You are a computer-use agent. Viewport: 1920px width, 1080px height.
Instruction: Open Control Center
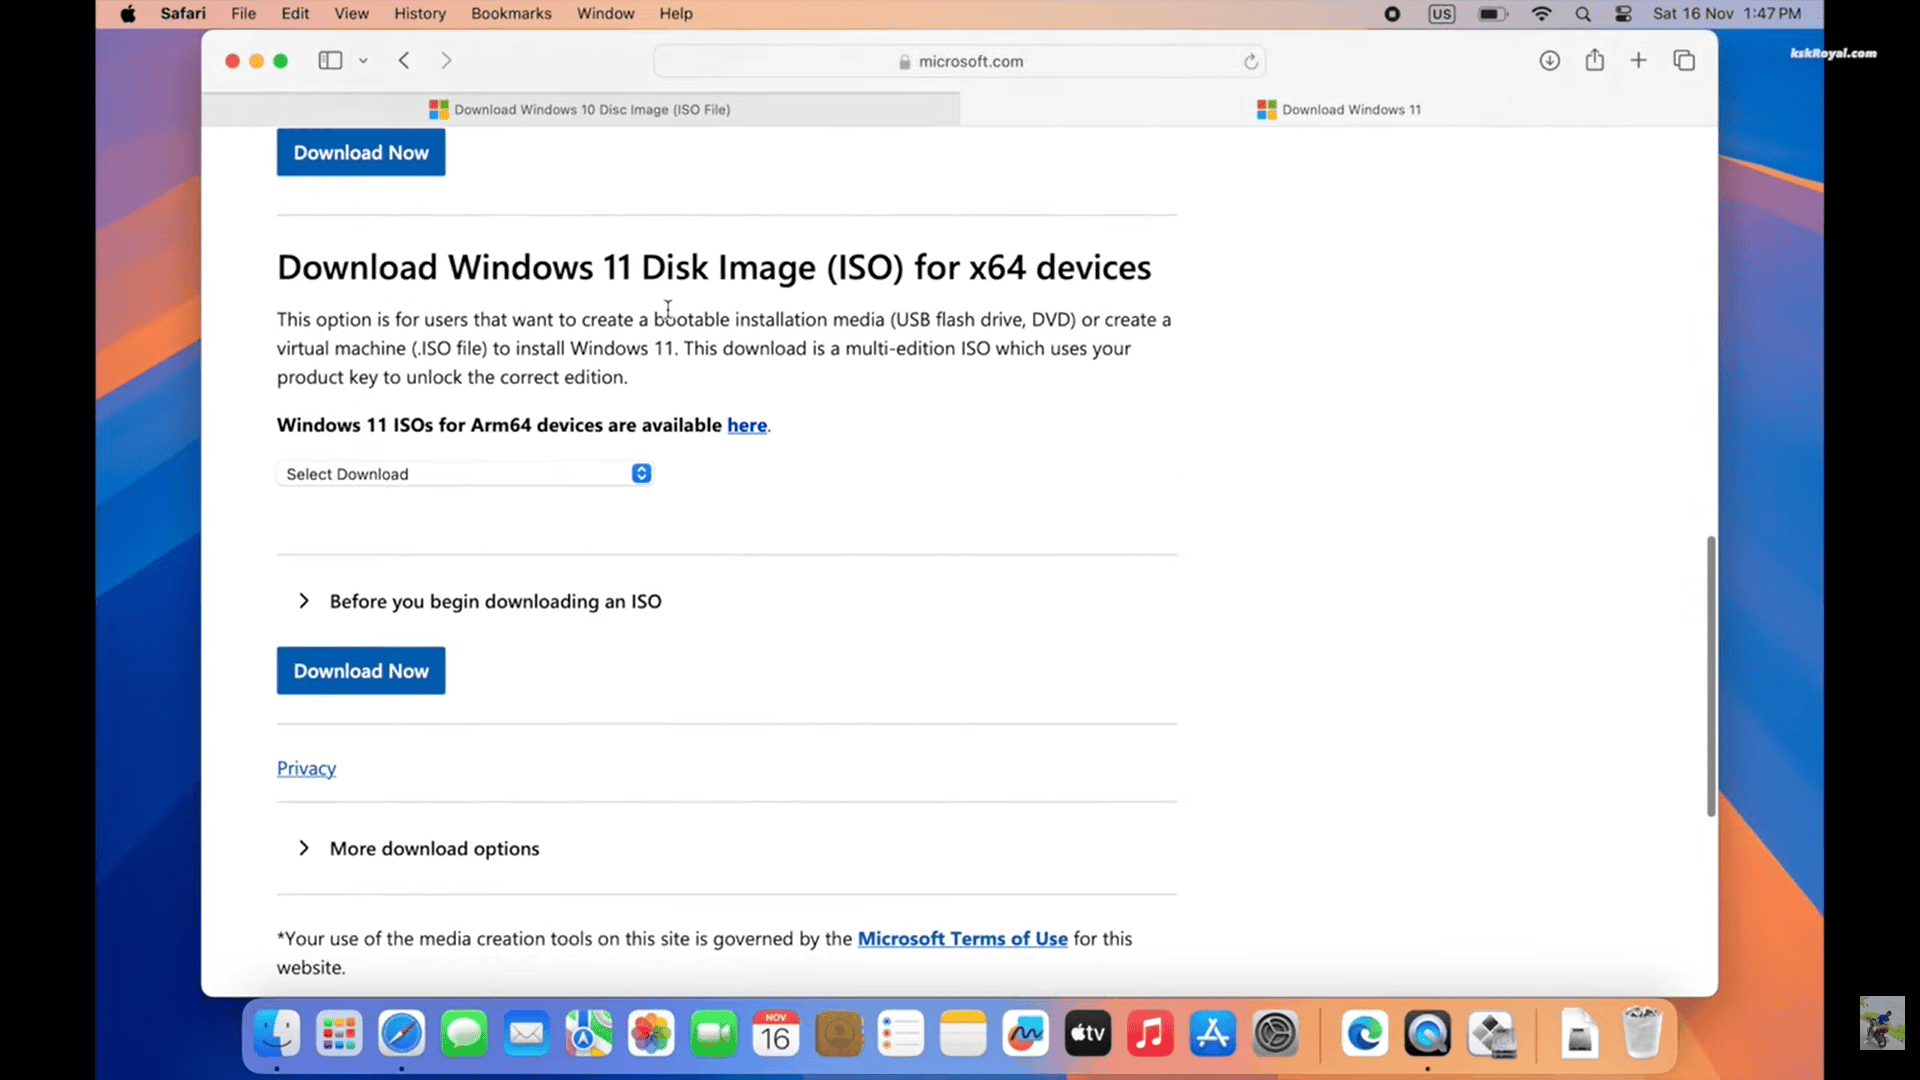(x=1623, y=14)
